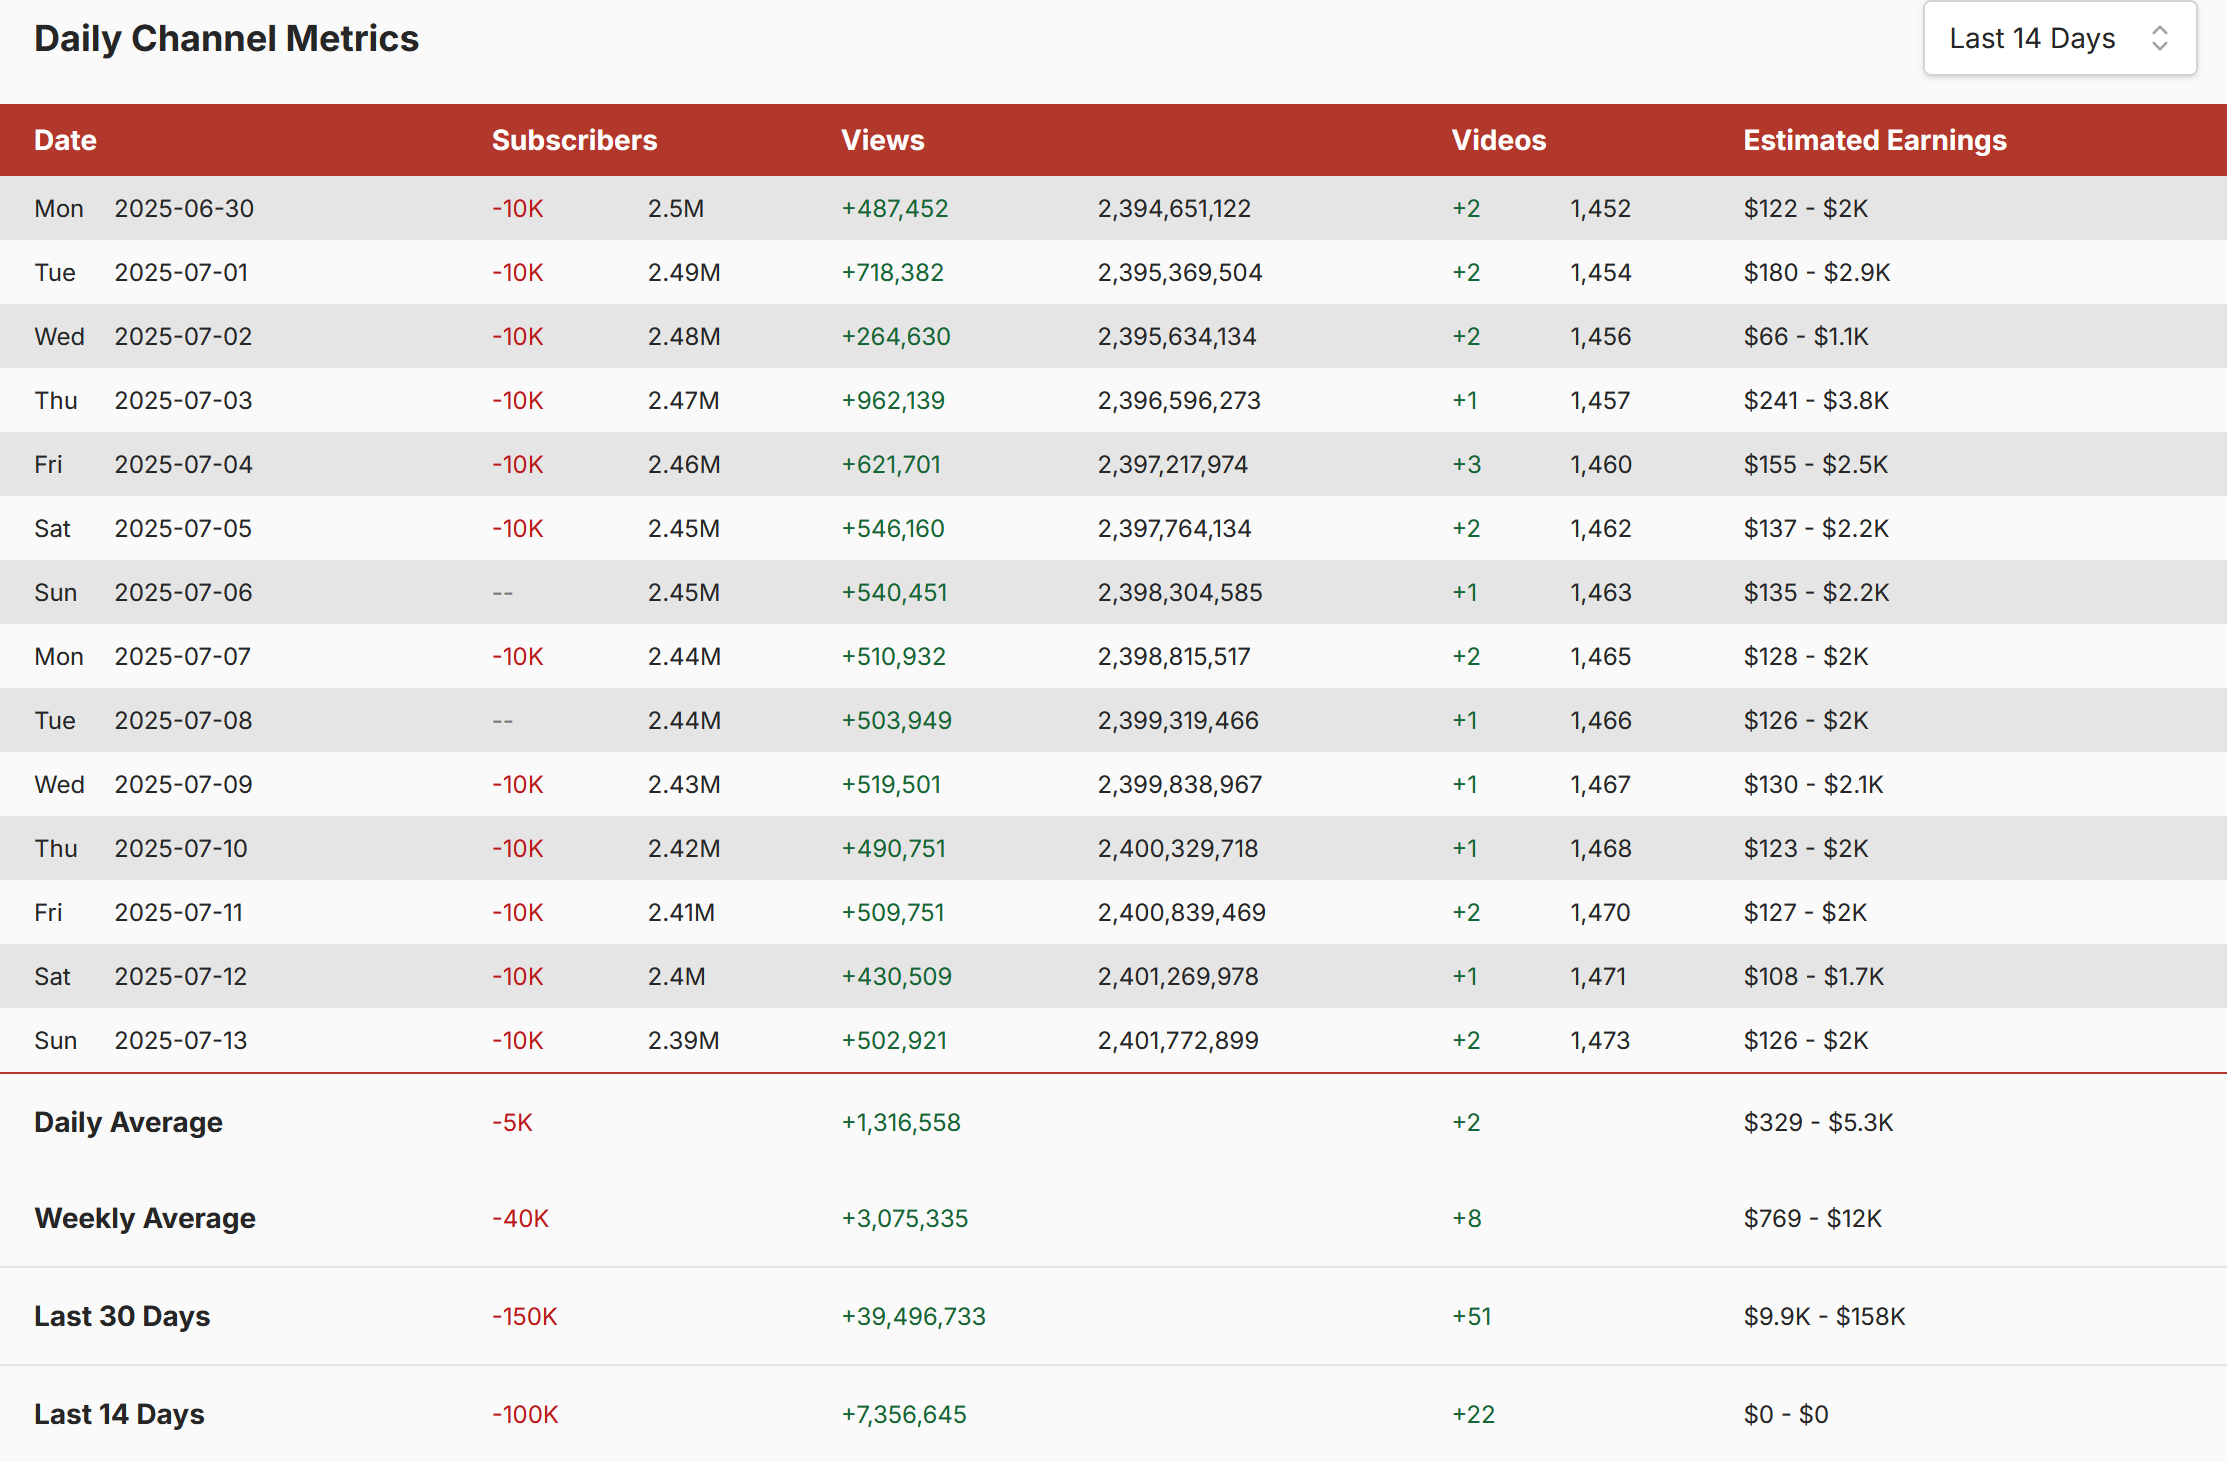
Task: Click views gain +718,382
Action: [892, 272]
